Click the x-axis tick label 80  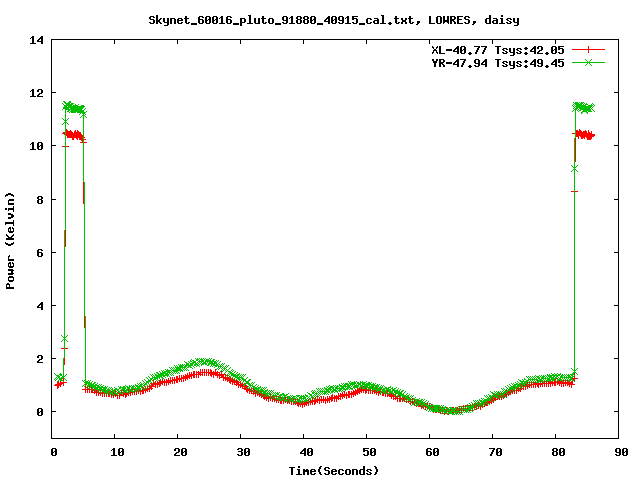pyautogui.click(x=558, y=452)
